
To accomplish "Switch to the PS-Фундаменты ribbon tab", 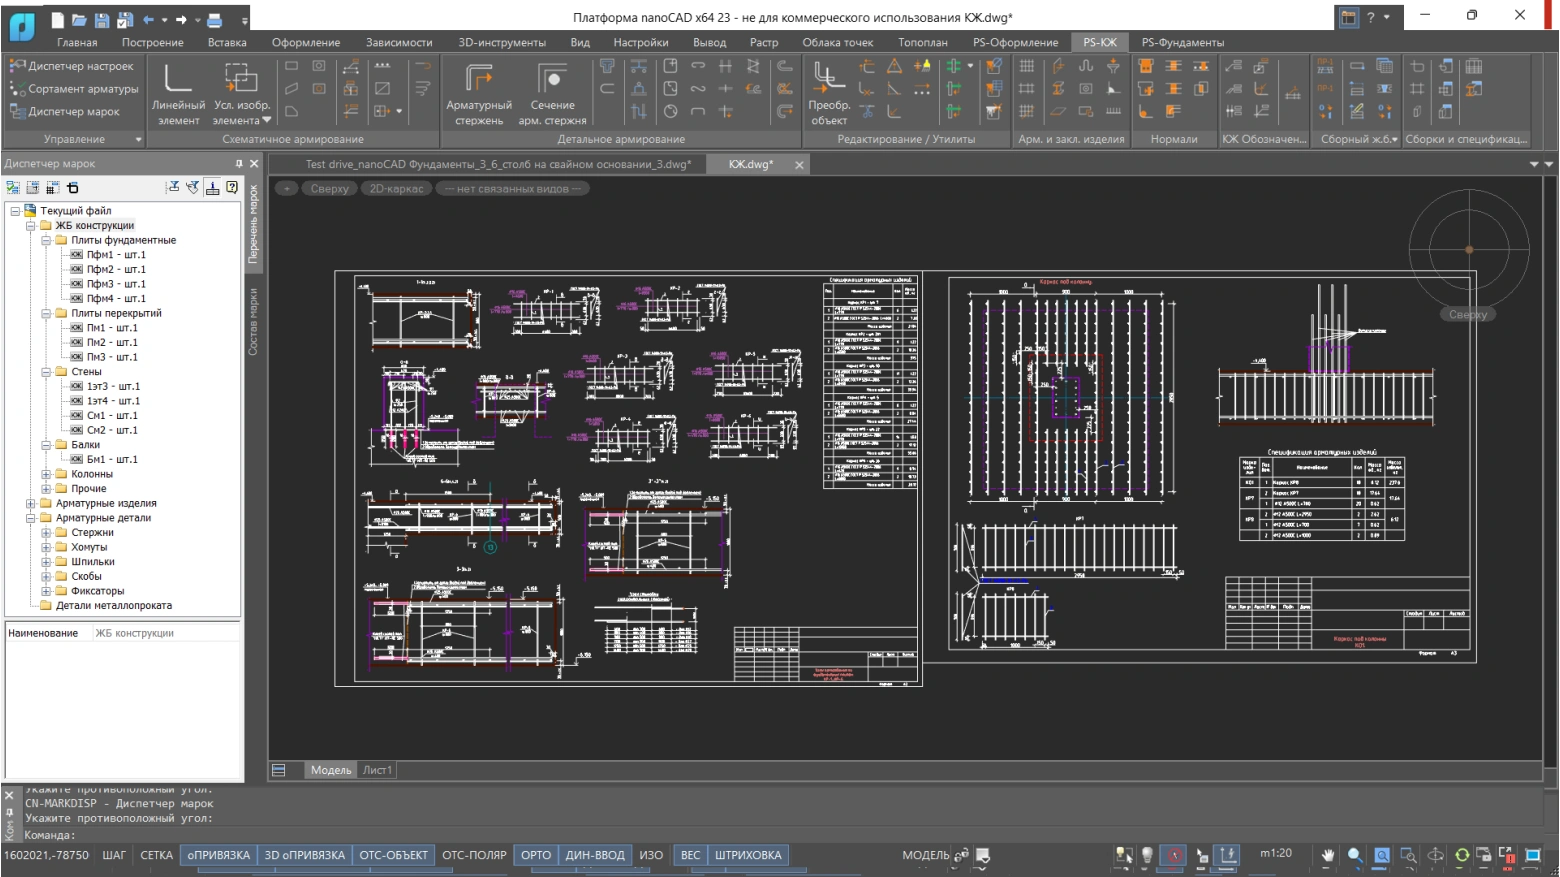I will [x=1182, y=42].
